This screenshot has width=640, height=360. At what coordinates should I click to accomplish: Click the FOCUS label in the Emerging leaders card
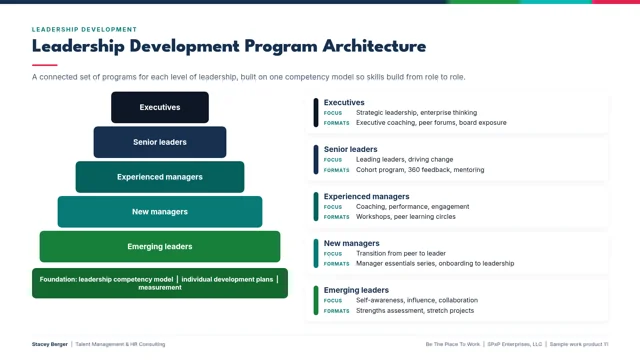point(333,301)
